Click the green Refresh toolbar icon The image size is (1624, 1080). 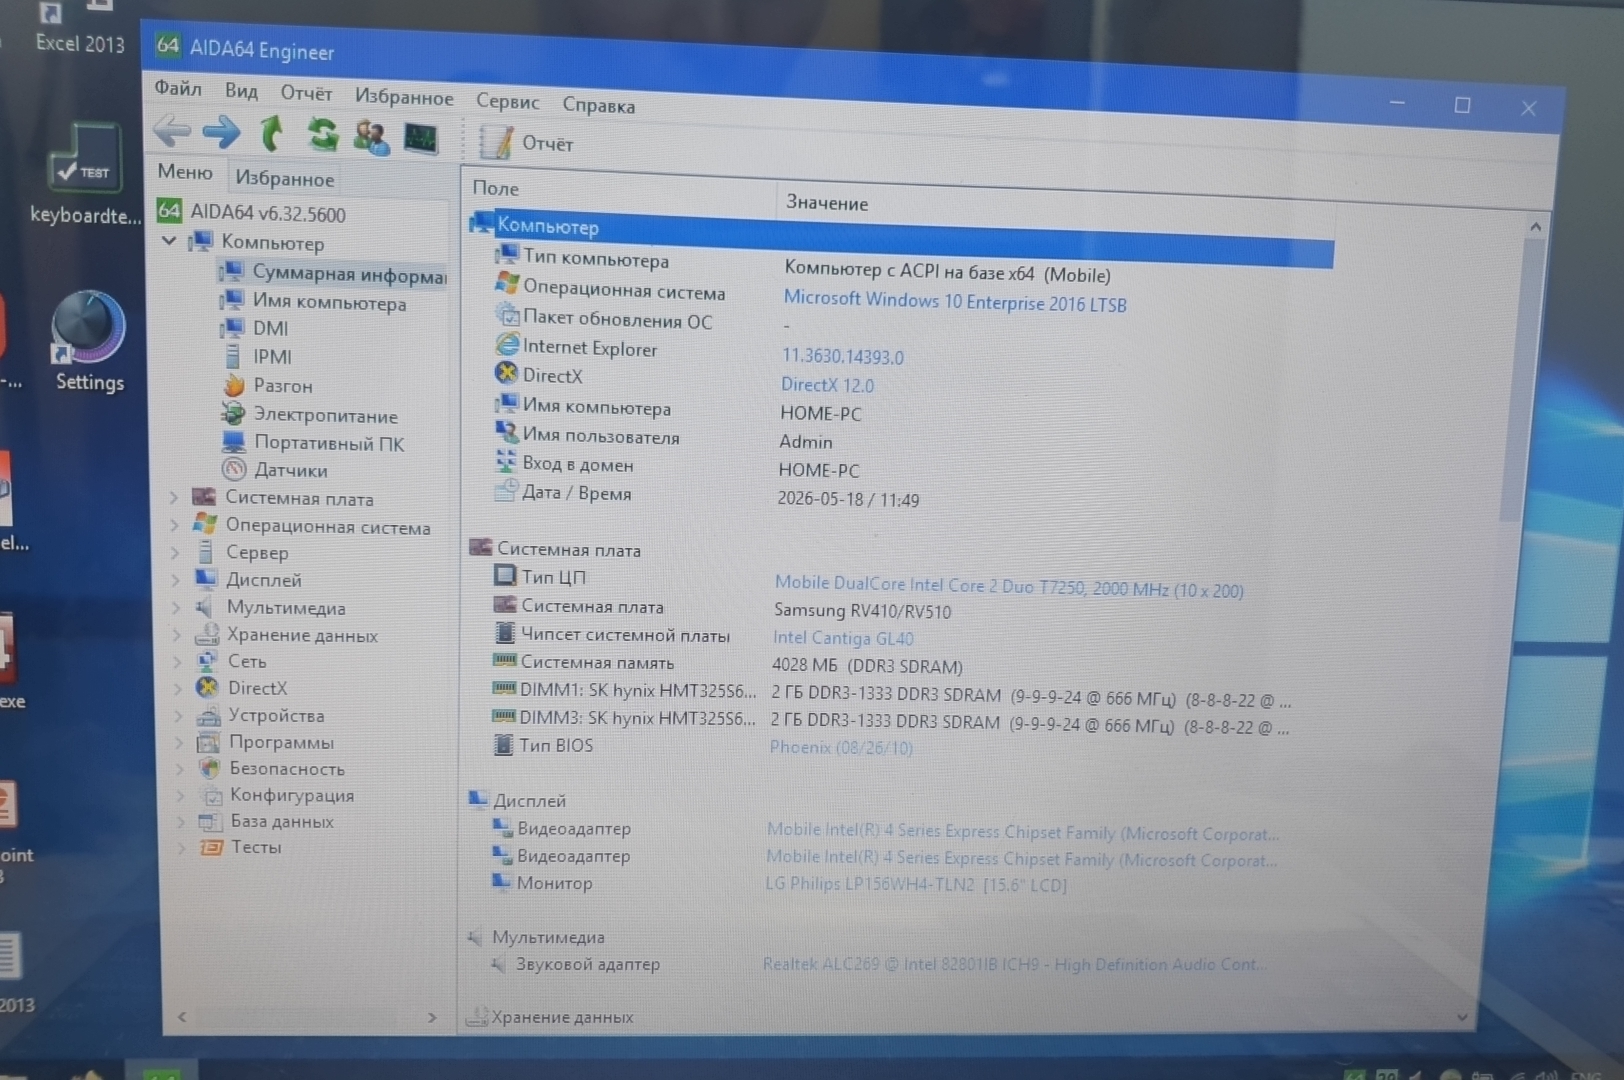[x=322, y=134]
